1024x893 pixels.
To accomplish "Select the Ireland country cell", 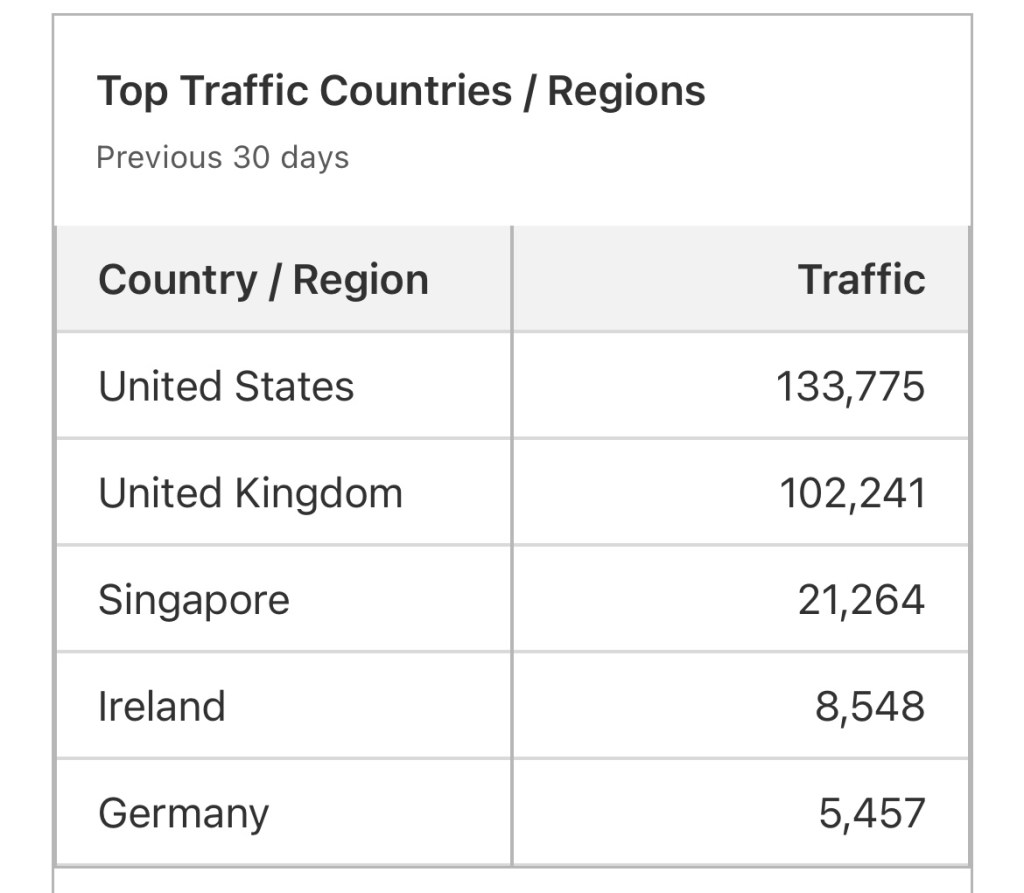I will (x=161, y=707).
